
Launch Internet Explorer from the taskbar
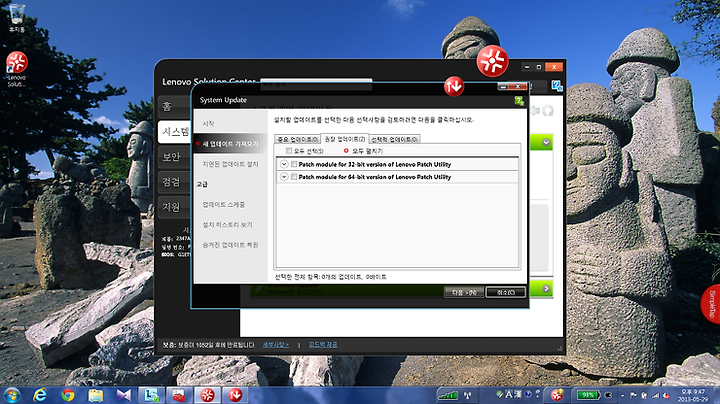(40, 395)
